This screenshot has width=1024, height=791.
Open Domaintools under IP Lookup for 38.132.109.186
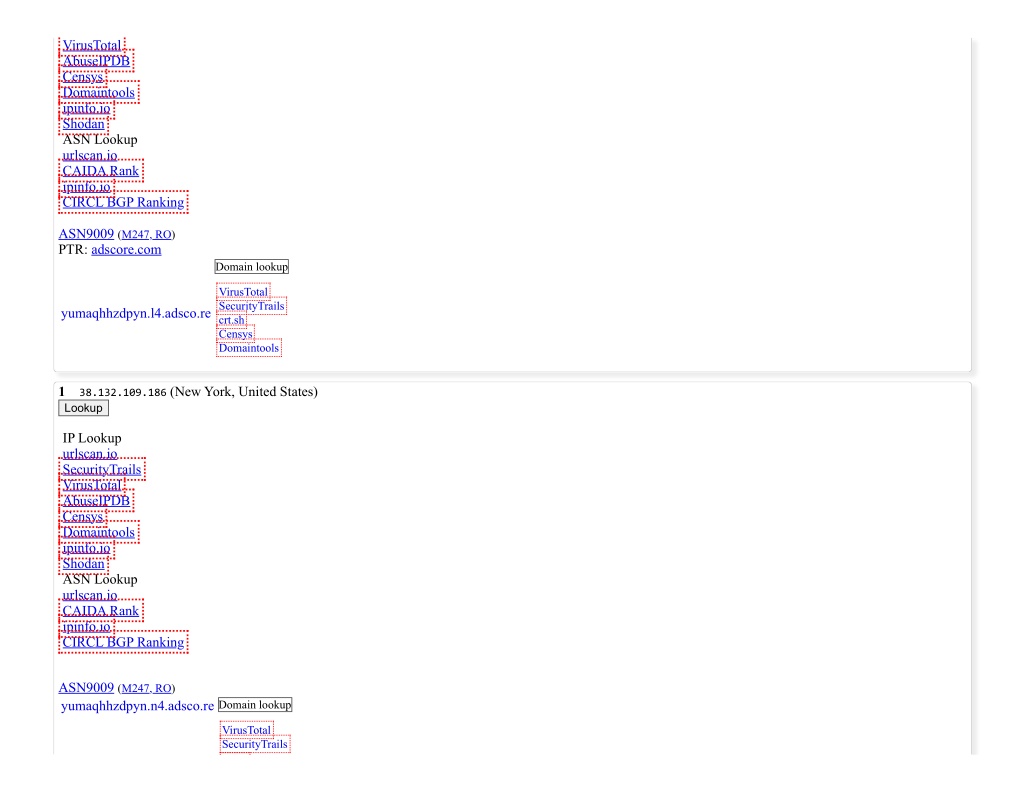tap(99, 532)
